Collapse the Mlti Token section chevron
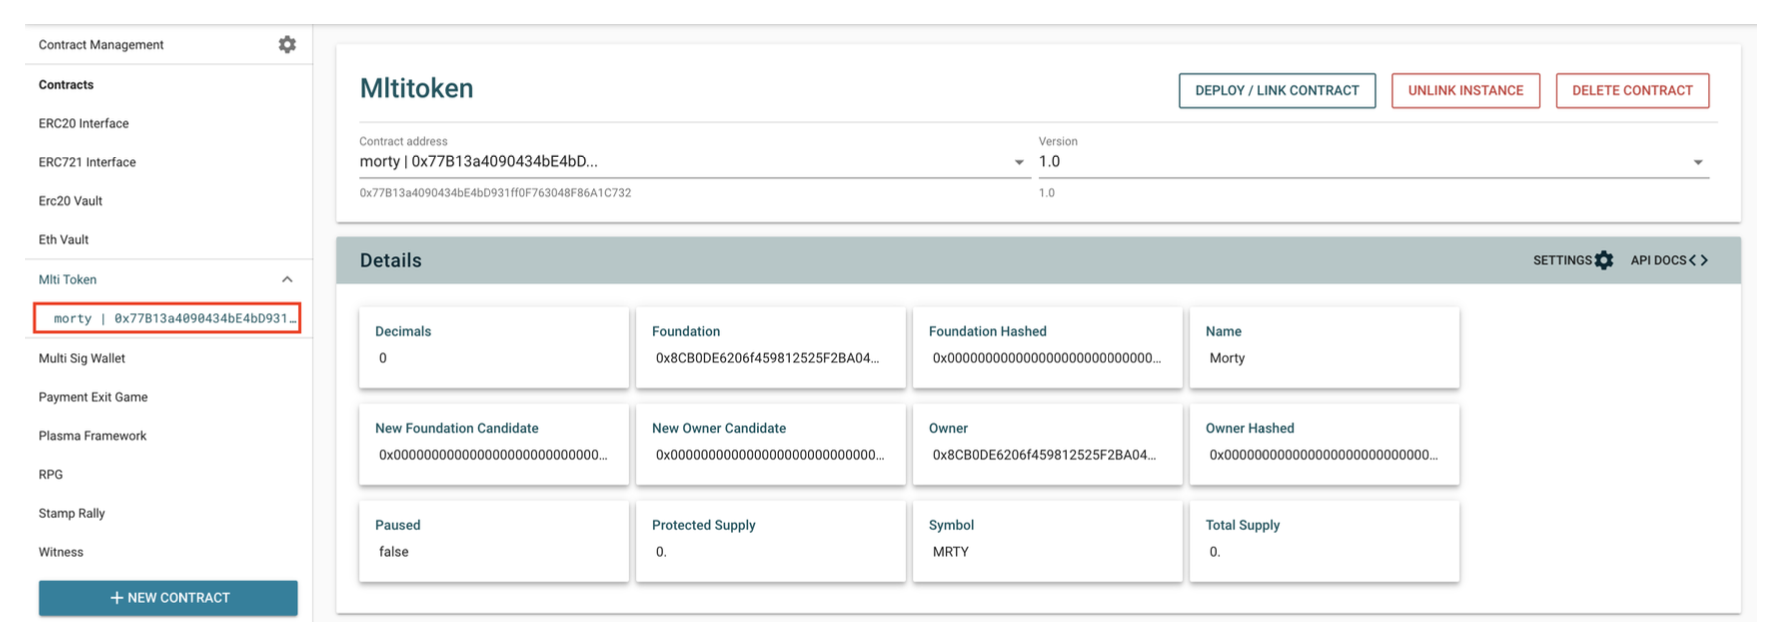Image resolution: width=1770 pixels, height=638 pixels. pos(287,279)
